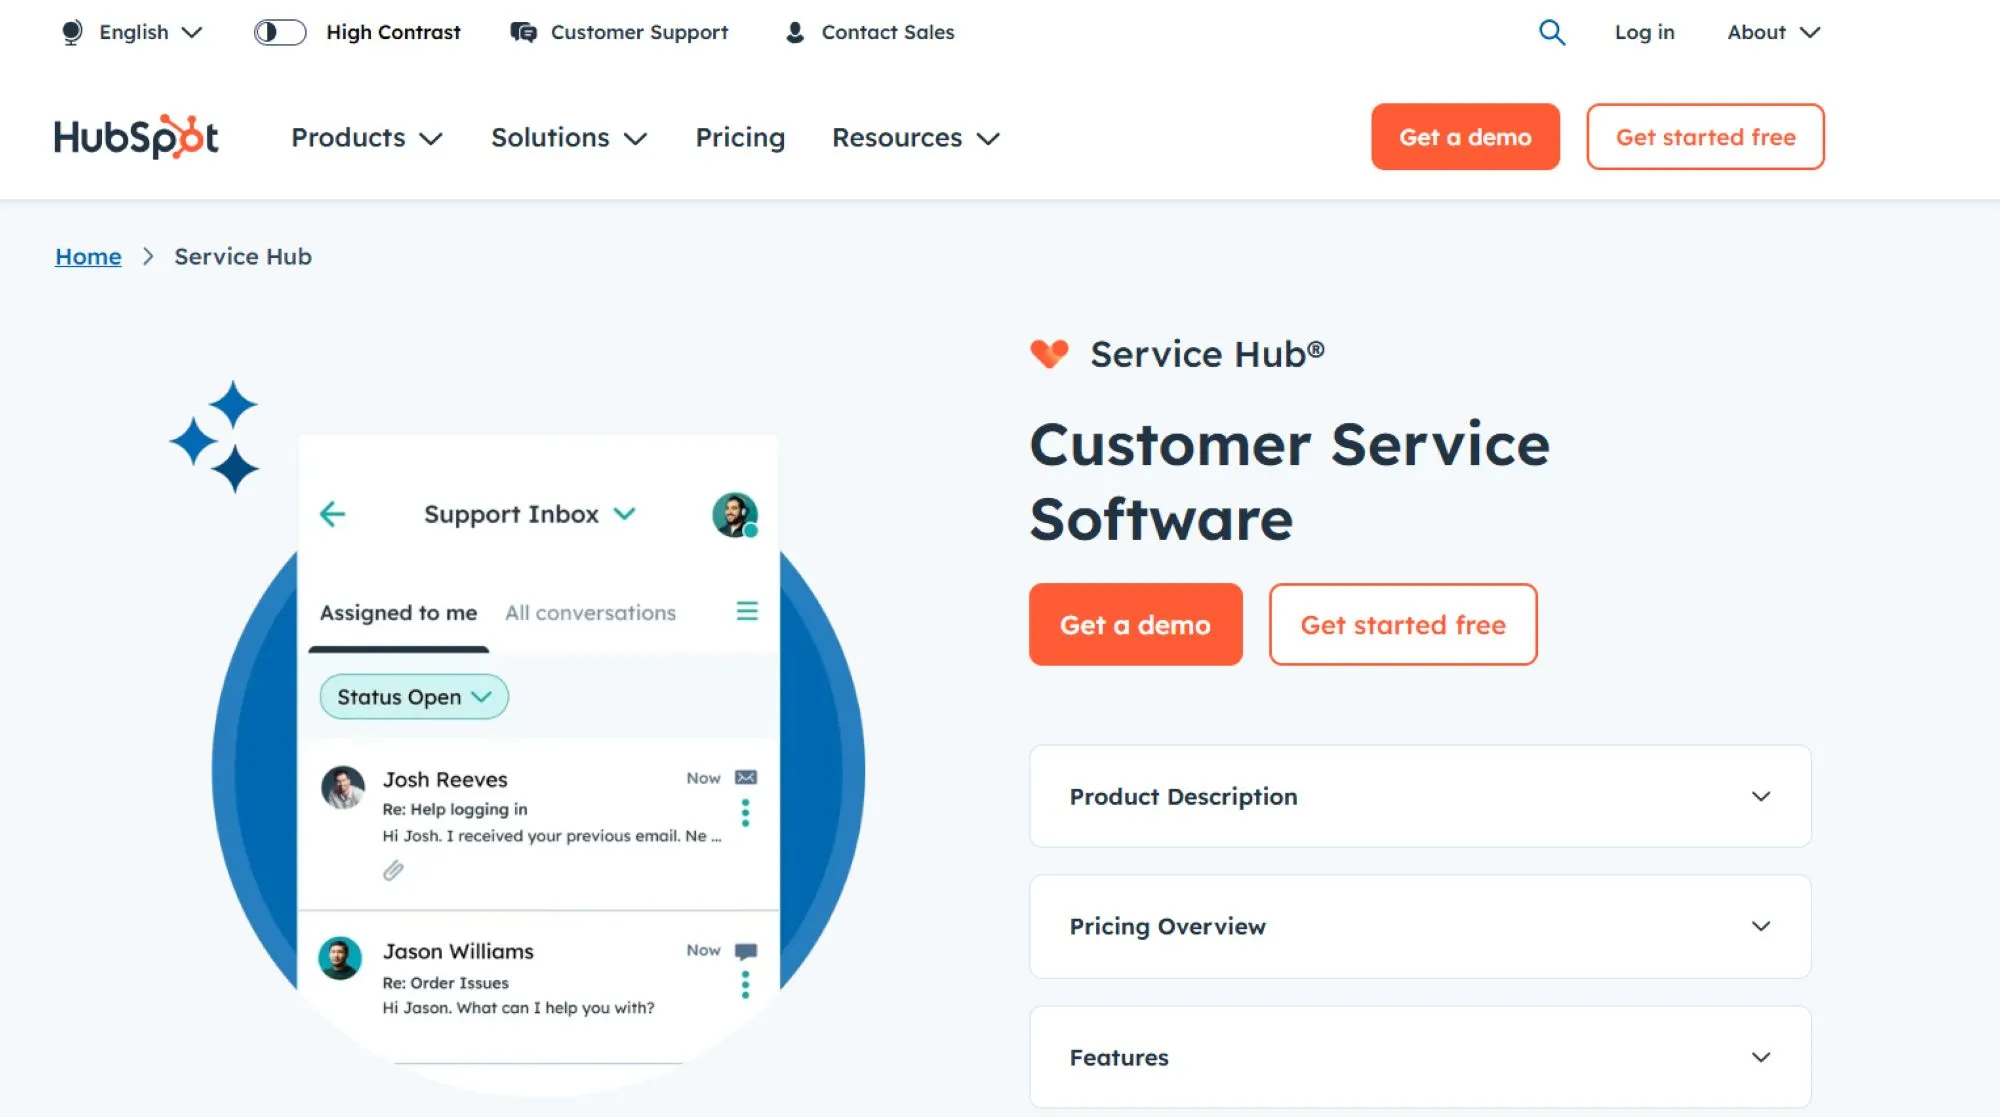
Task: Open the search magnifier icon
Action: click(x=1551, y=32)
